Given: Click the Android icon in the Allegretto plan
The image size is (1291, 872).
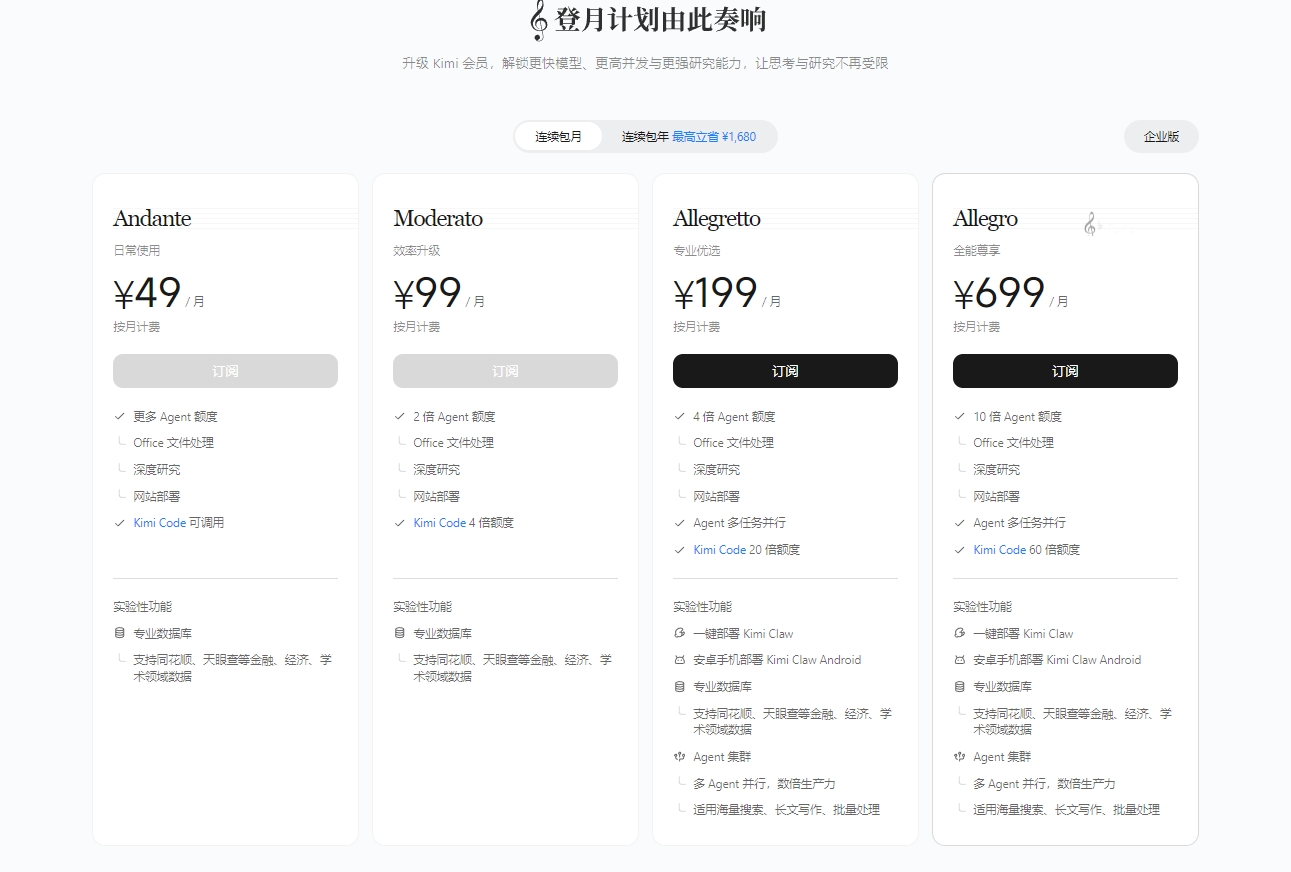Looking at the screenshot, I should pyautogui.click(x=680, y=660).
